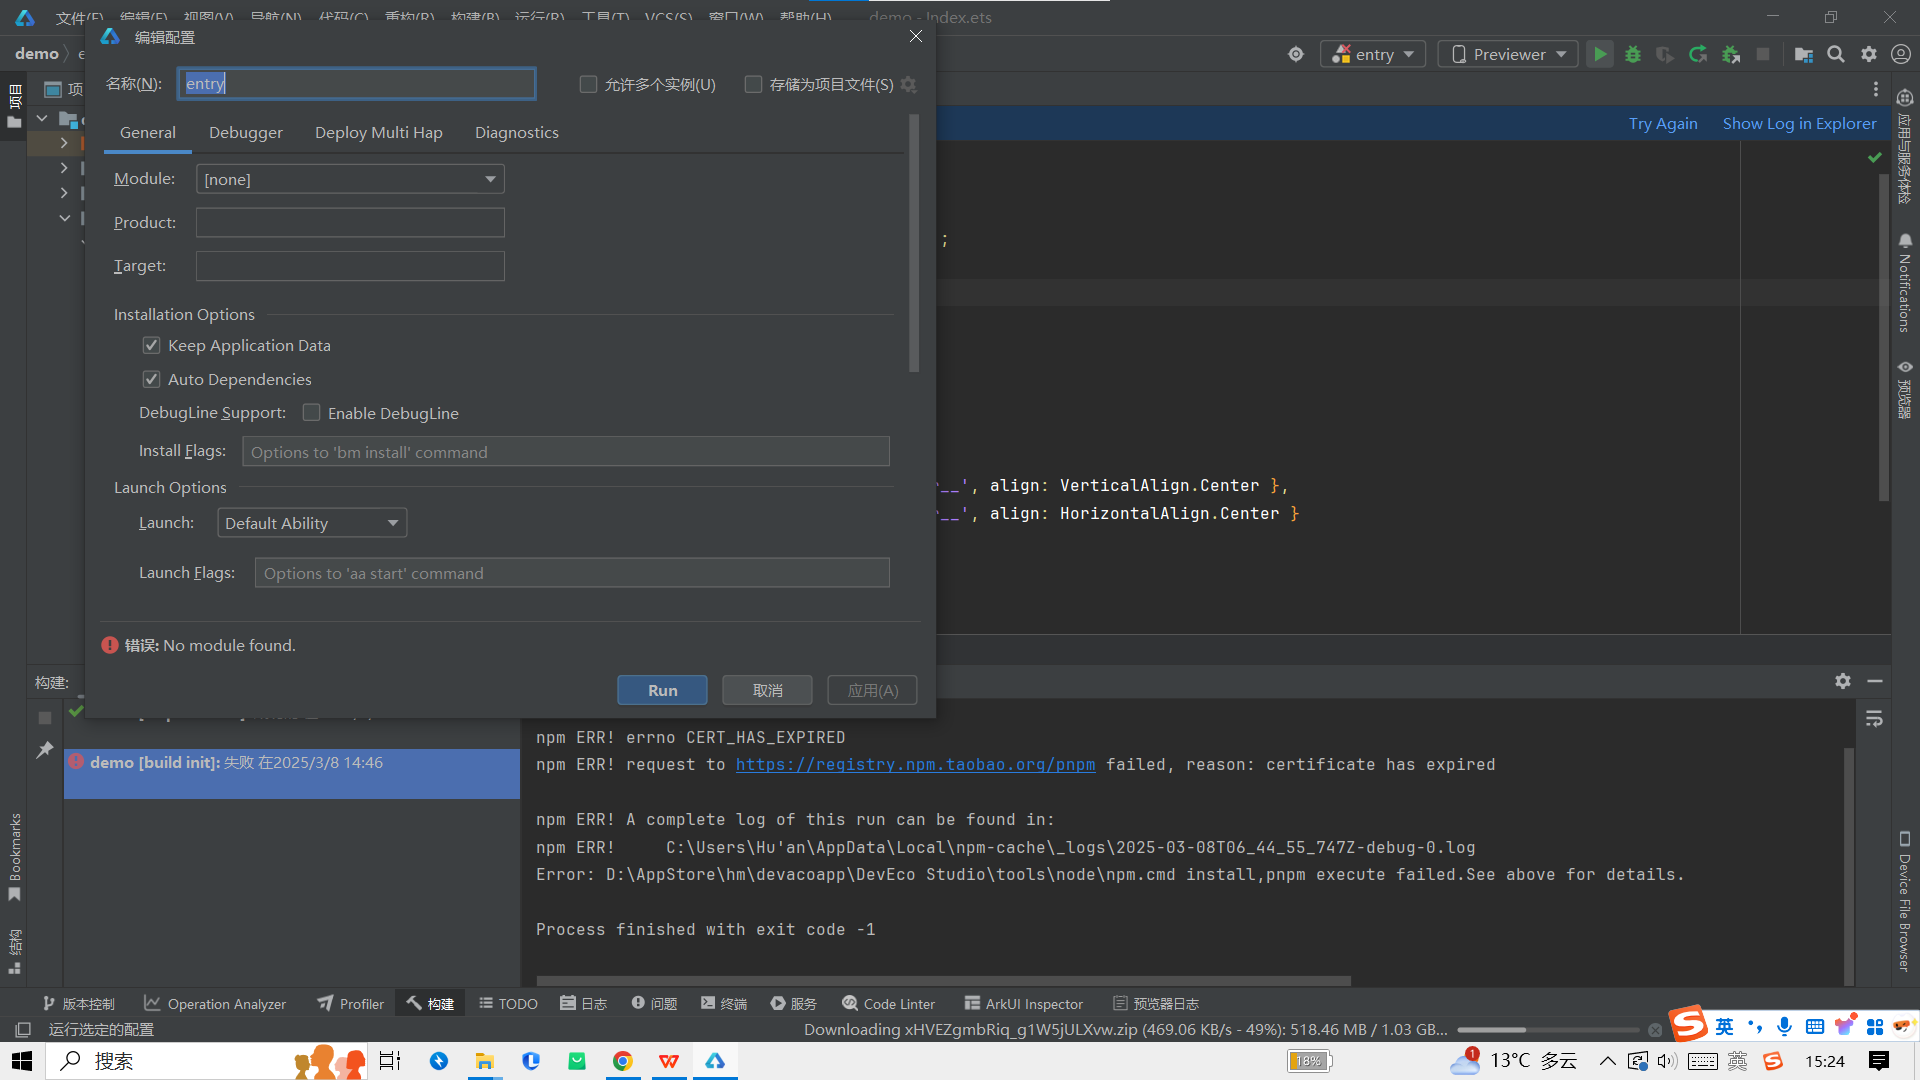
Task: Click DevEco Studio icon in taskbar
Action: pos(715,1061)
